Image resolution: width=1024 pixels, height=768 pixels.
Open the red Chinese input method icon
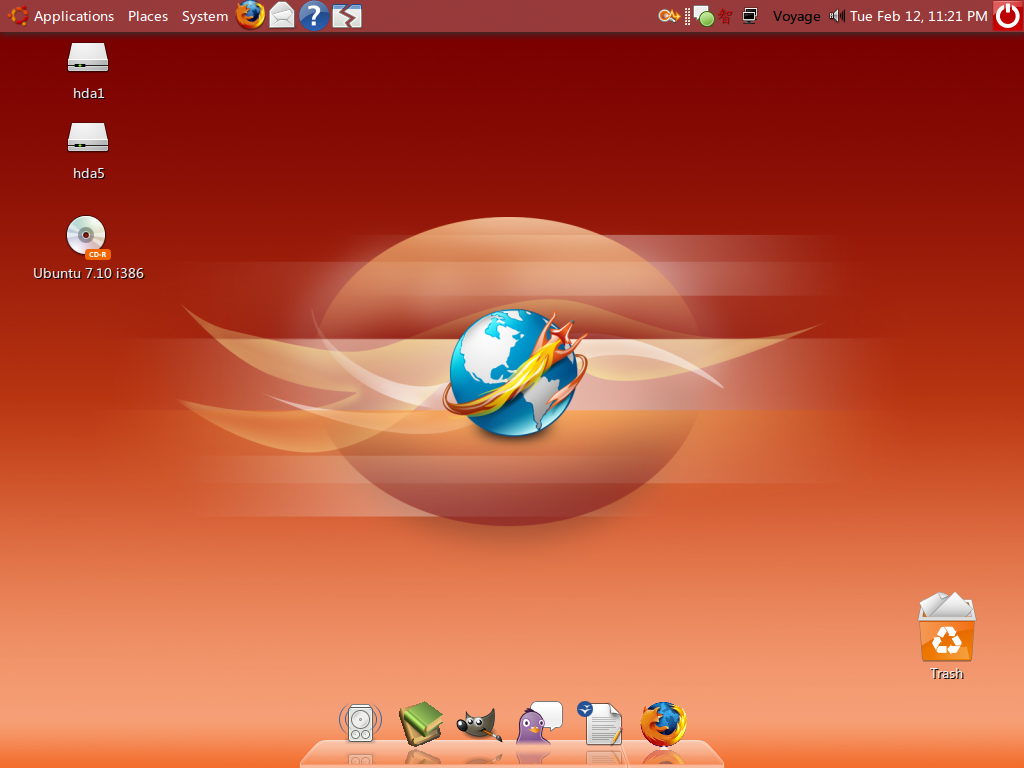[x=725, y=16]
